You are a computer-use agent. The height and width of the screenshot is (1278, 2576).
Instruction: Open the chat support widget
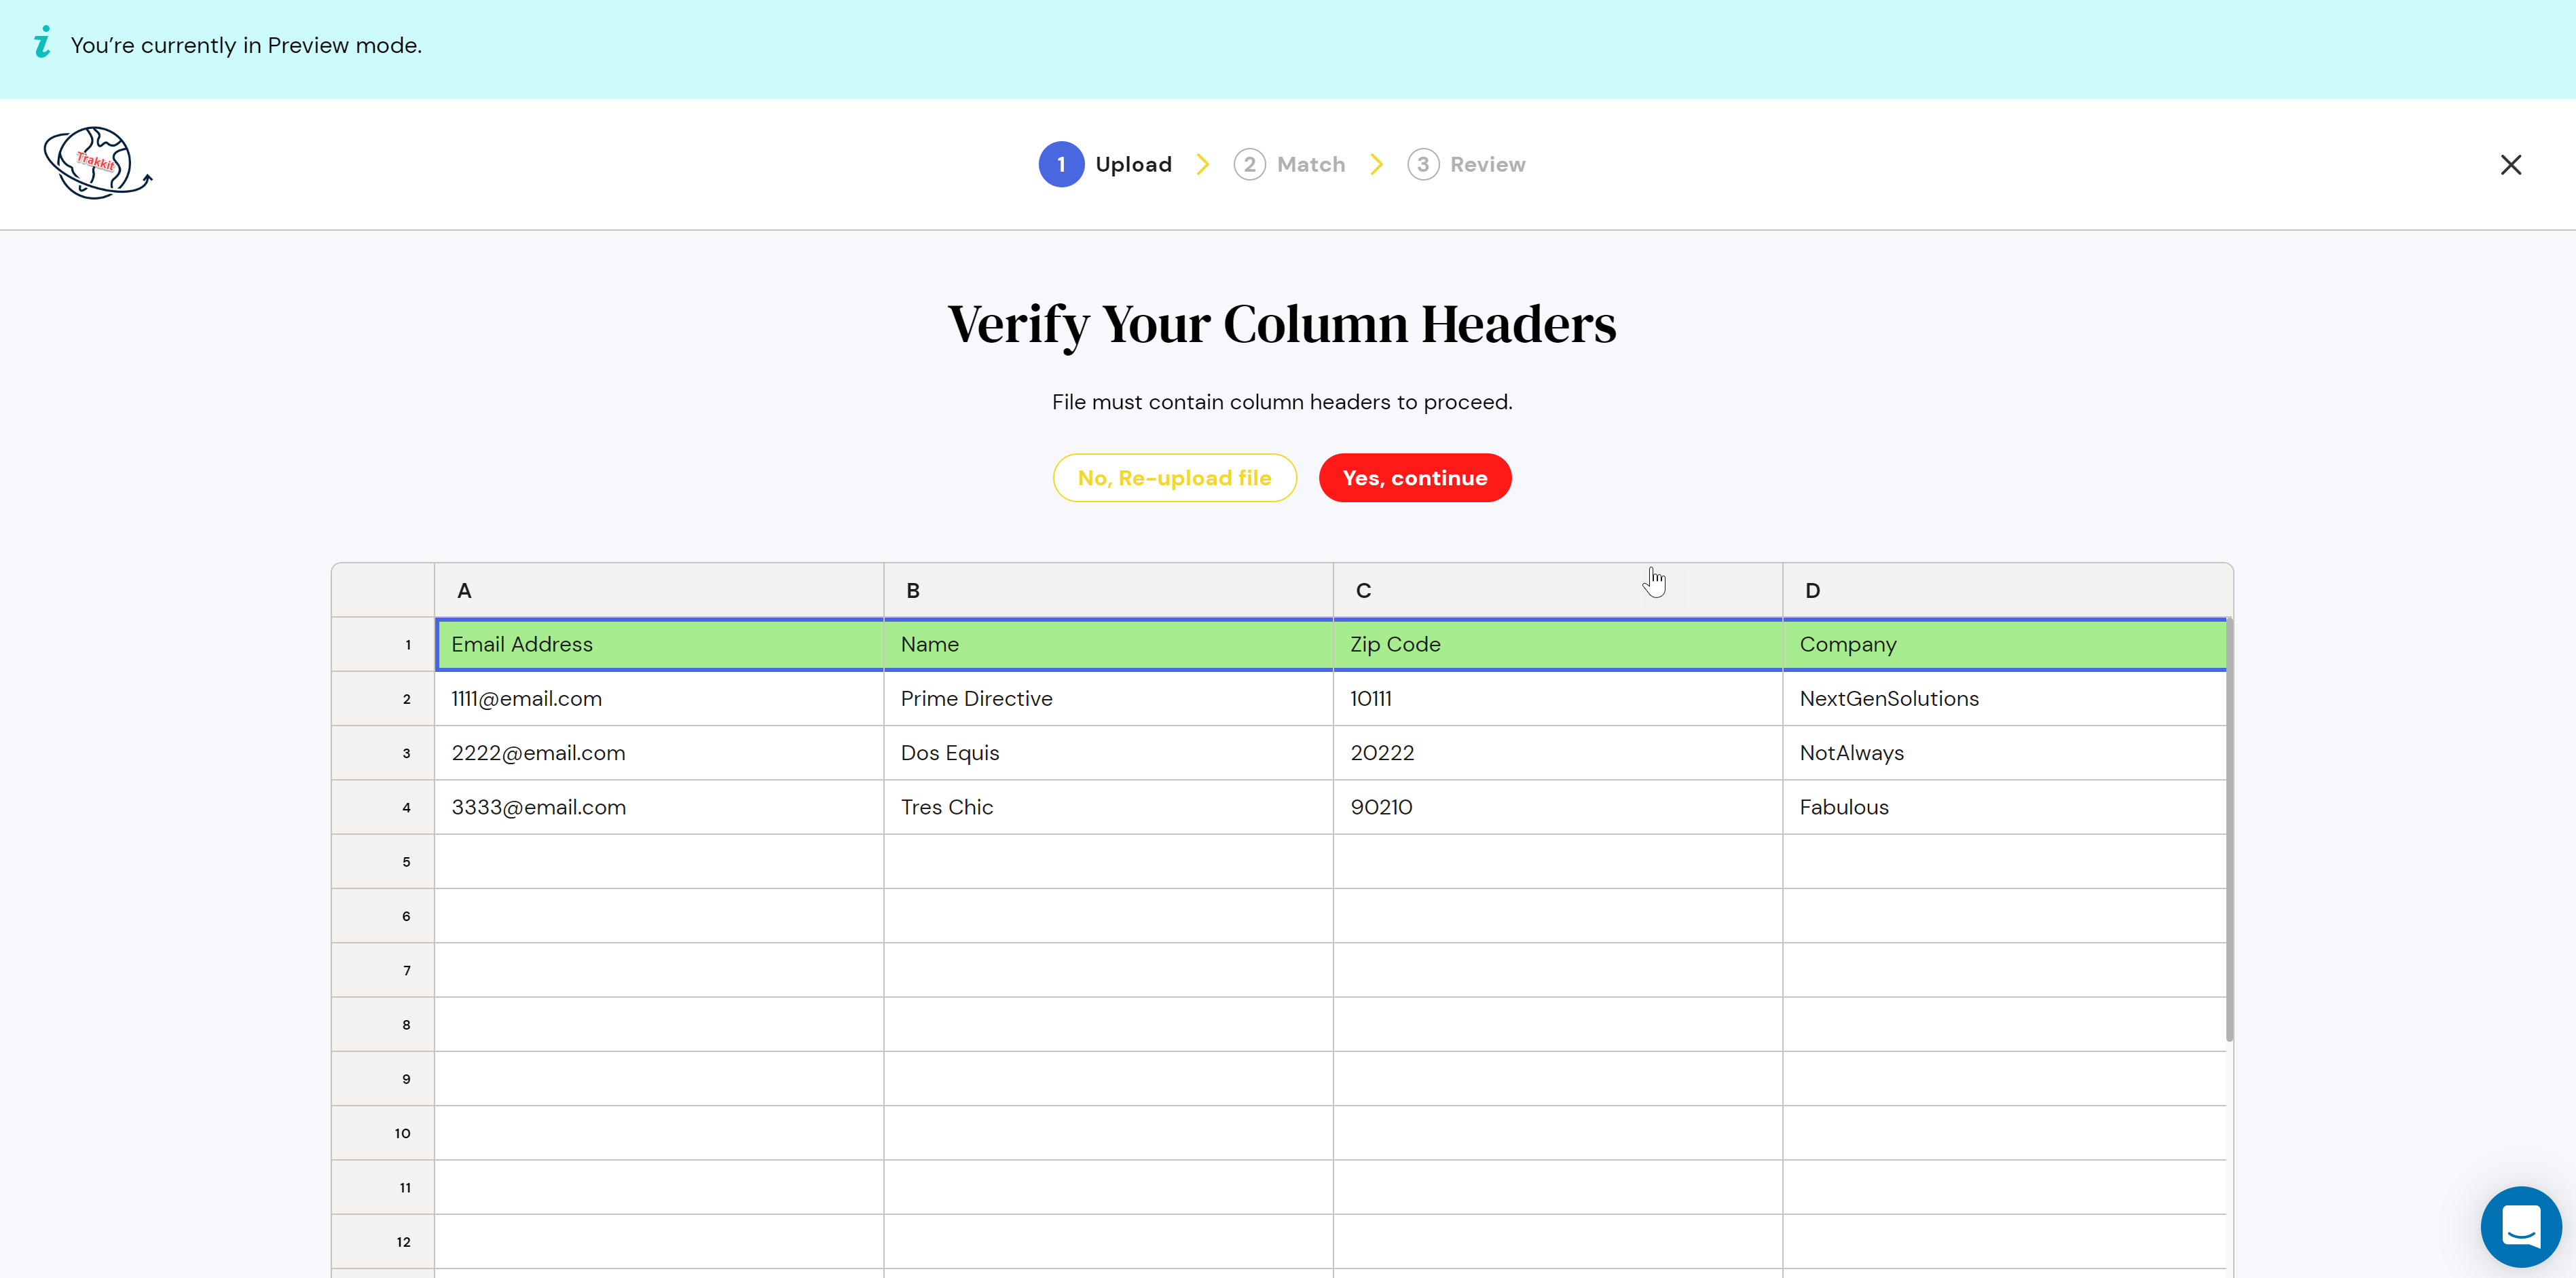[x=2520, y=1226]
